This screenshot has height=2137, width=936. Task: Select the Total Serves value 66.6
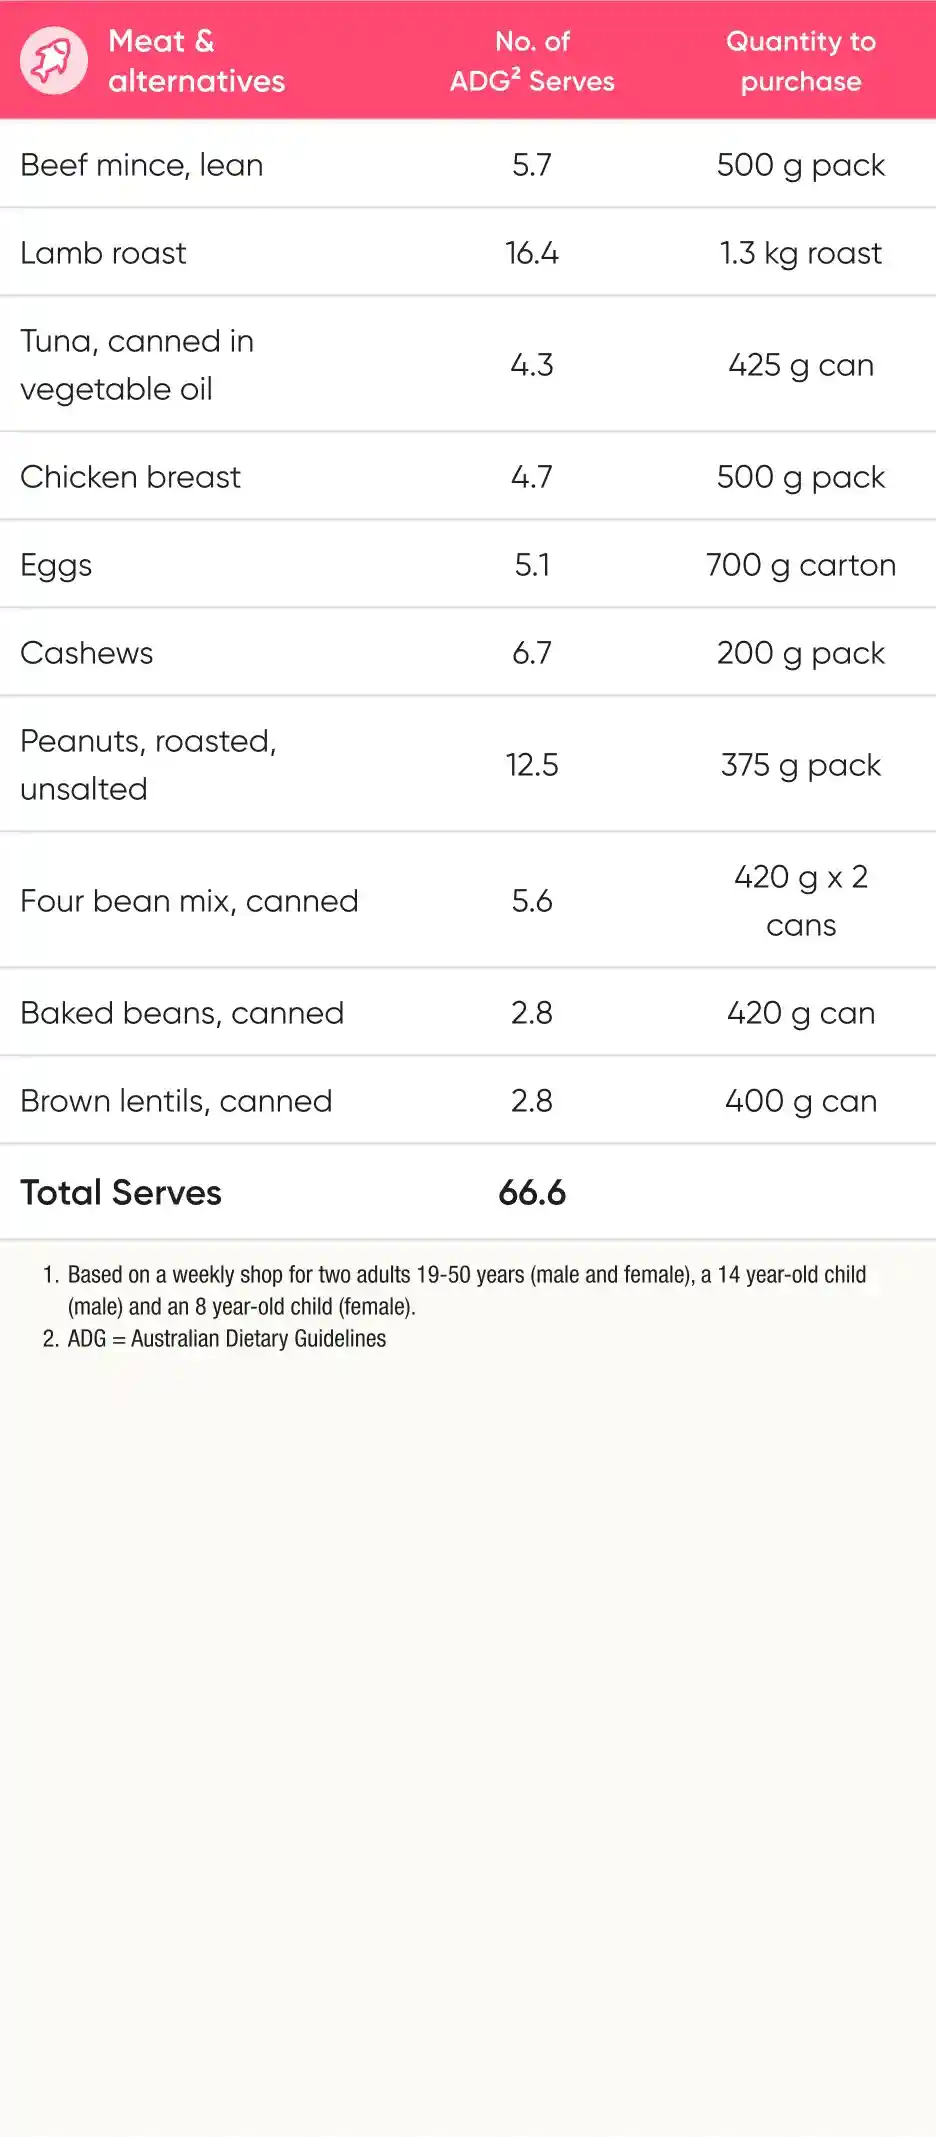[532, 1192]
